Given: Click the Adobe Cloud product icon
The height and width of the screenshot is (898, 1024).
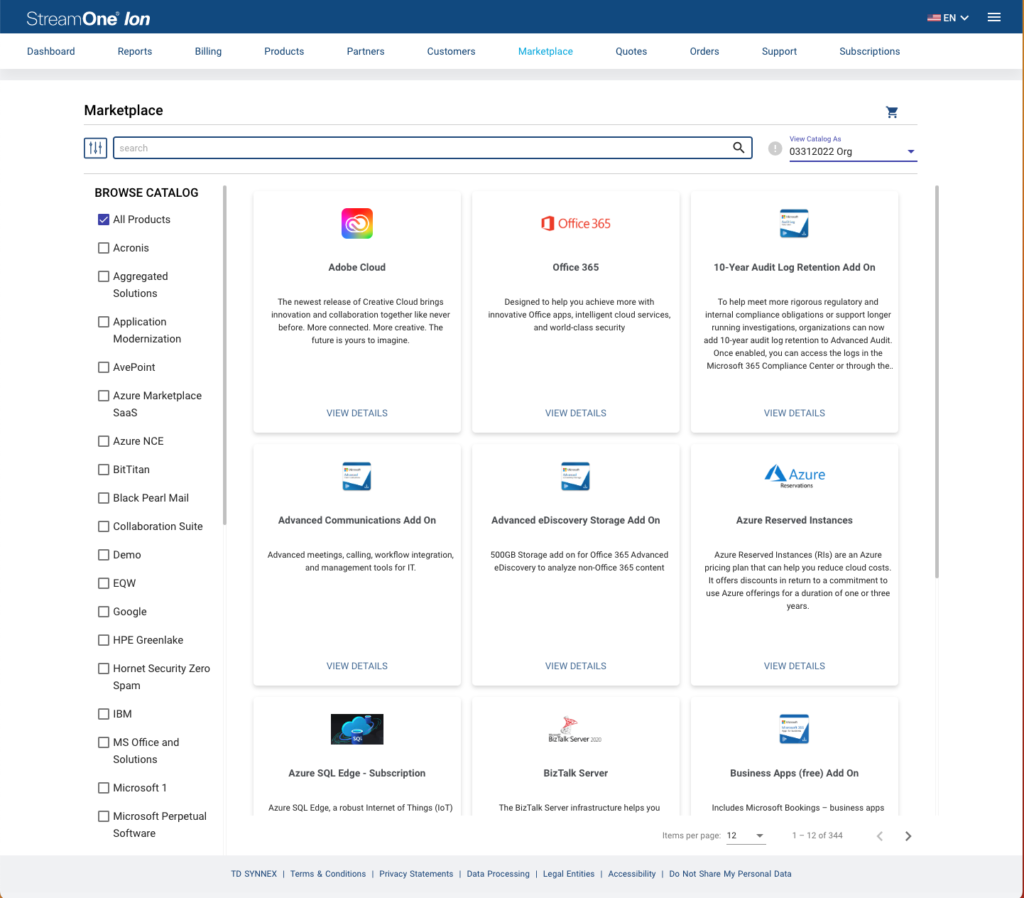Looking at the screenshot, I should [357, 223].
